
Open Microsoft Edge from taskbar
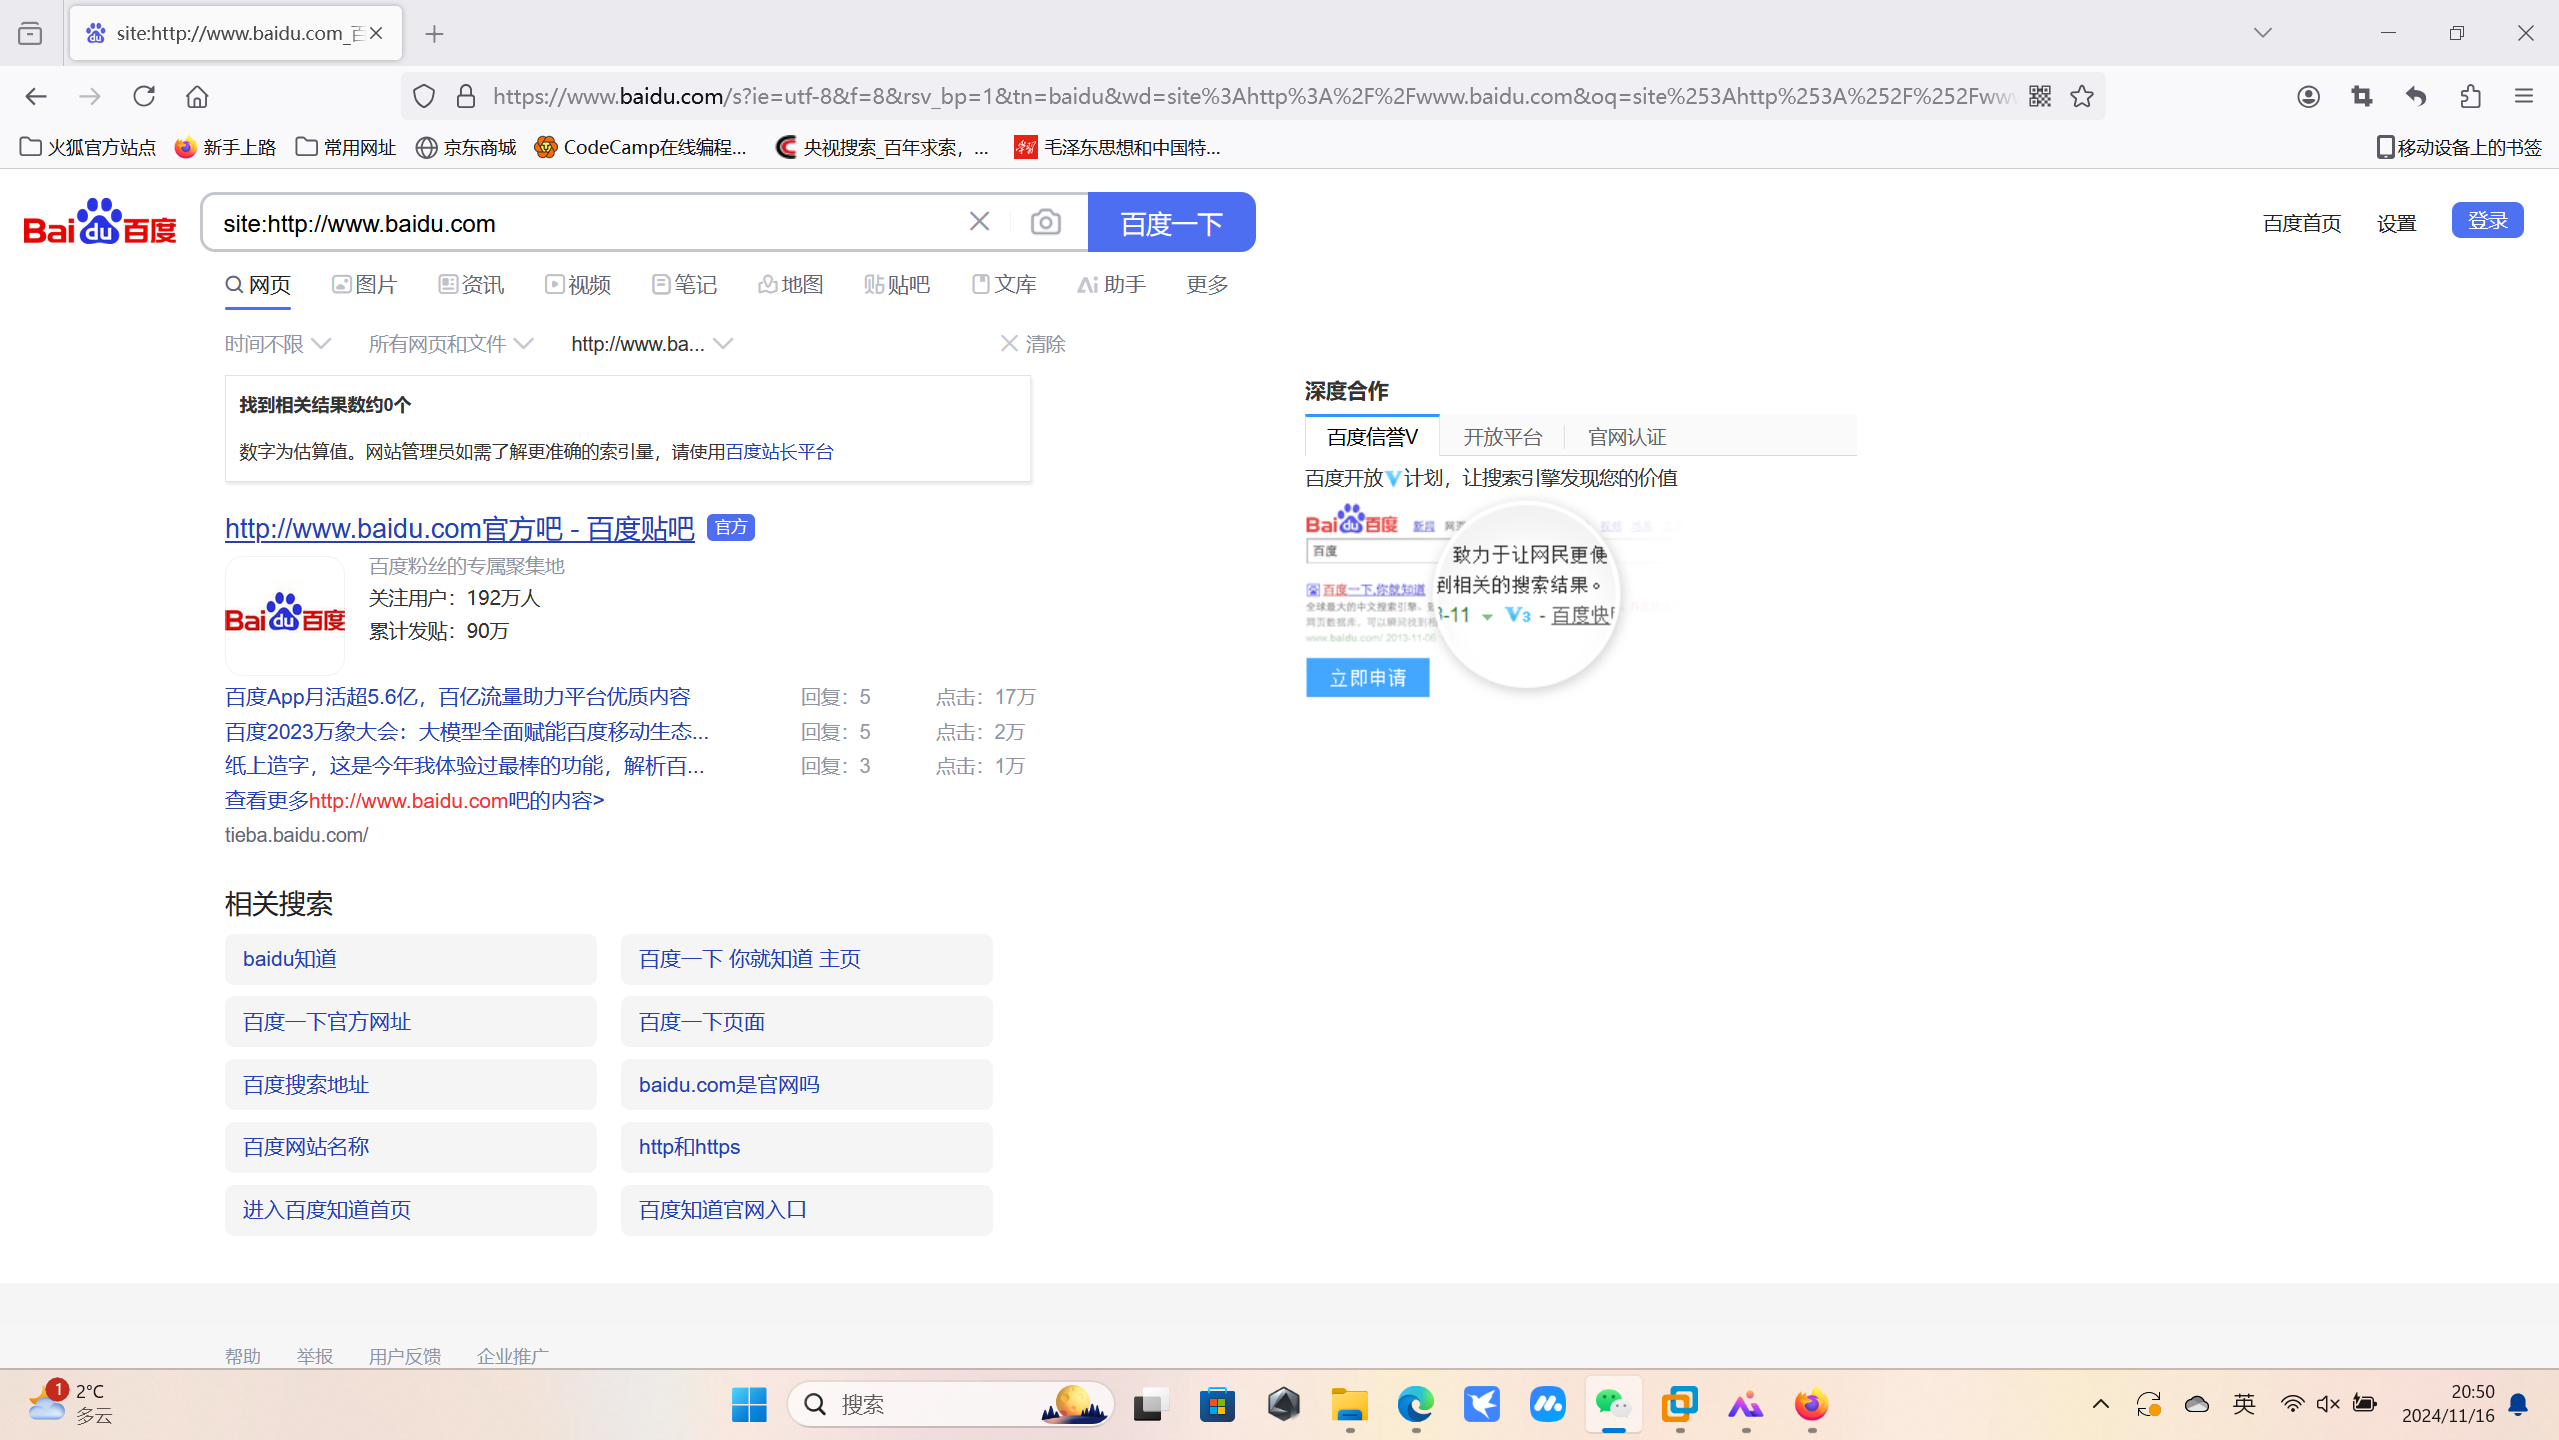(1415, 1404)
